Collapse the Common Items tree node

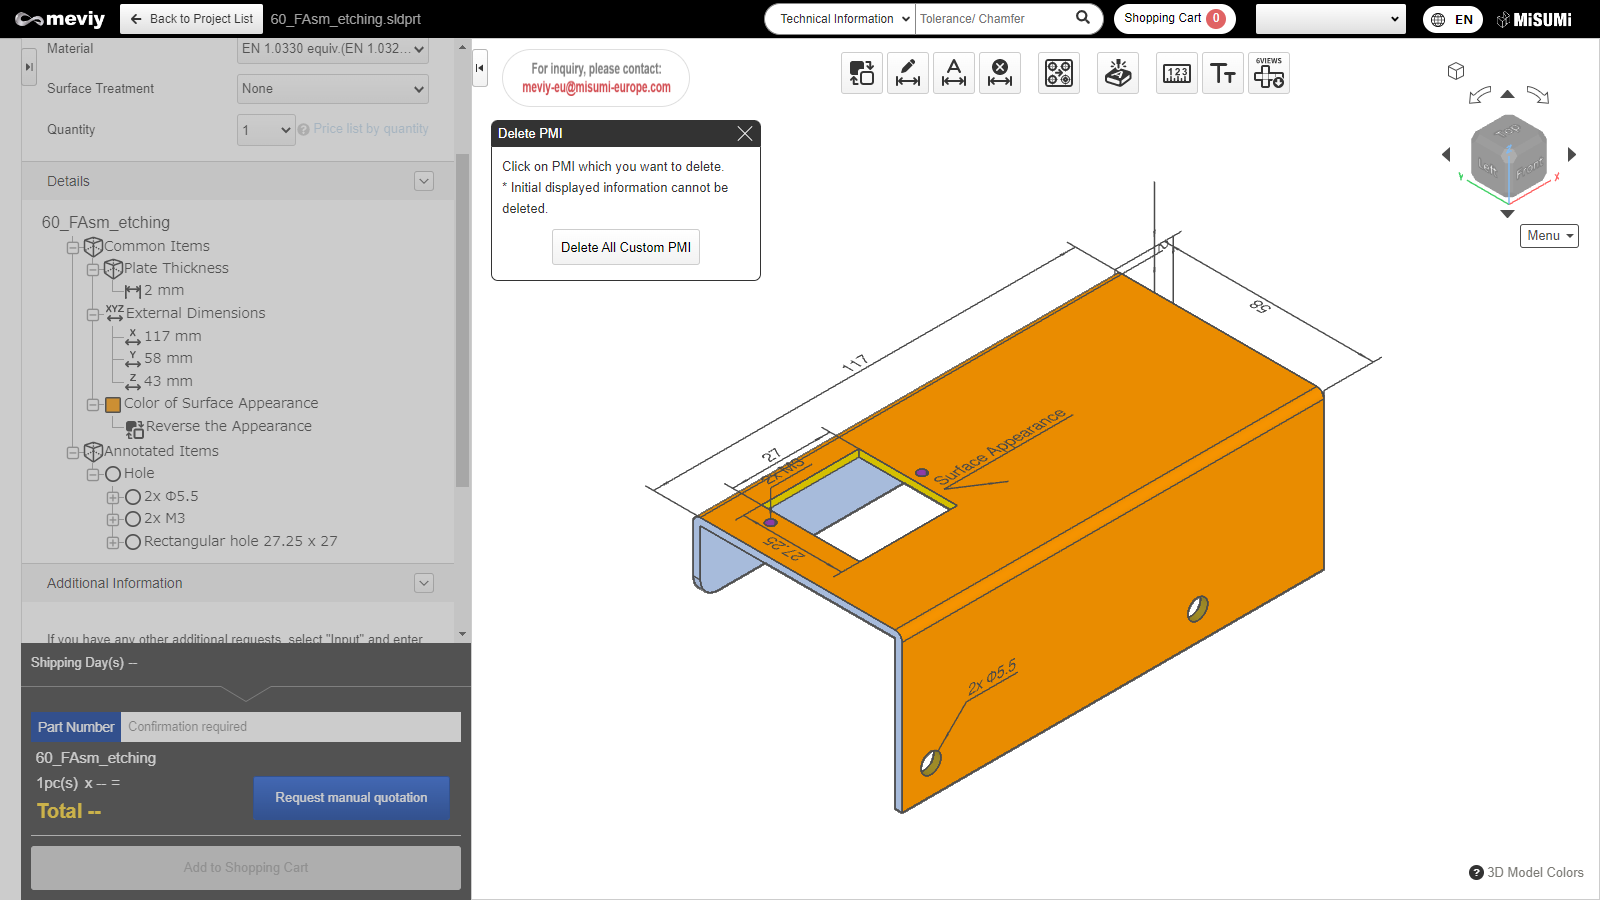(73, 247)
